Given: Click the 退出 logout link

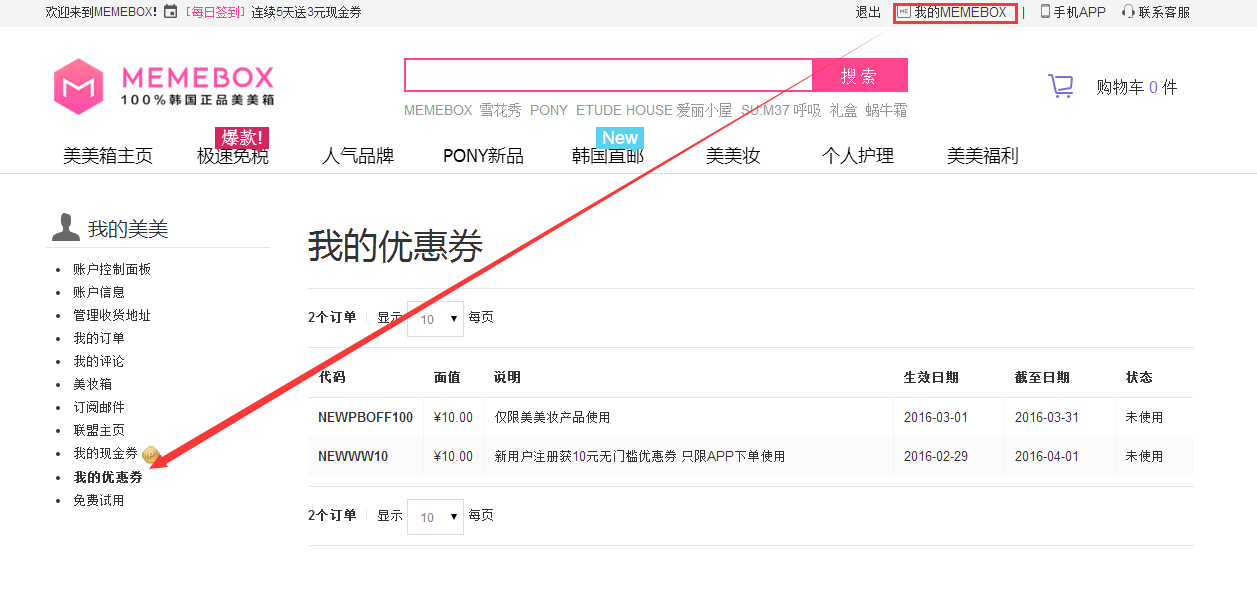Looking at the screenshot, I should (x=868, y=12).
